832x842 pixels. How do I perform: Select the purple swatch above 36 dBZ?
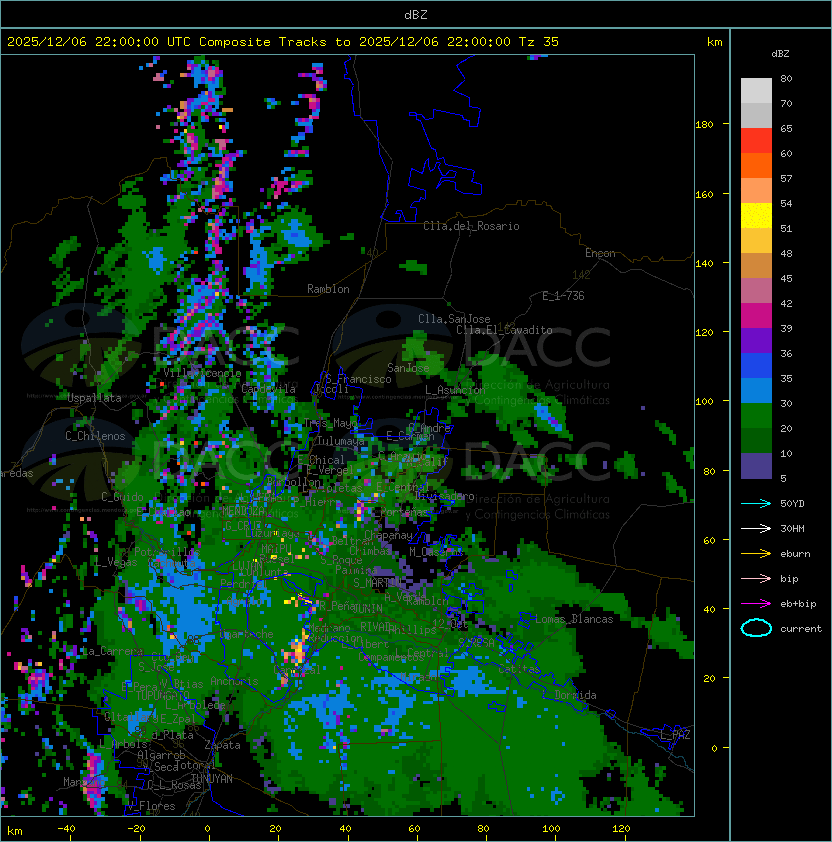pos(756,341)
